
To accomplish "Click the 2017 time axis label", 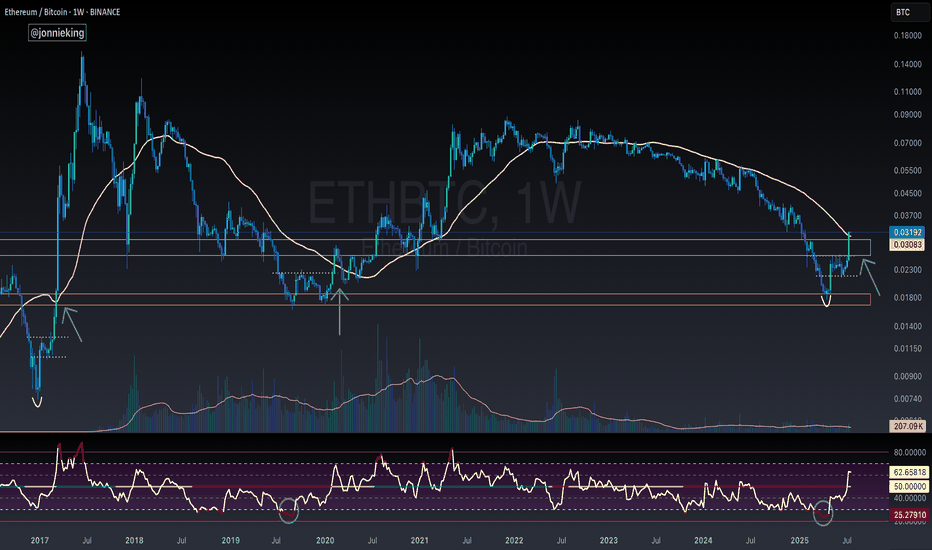I will (40, 540).
